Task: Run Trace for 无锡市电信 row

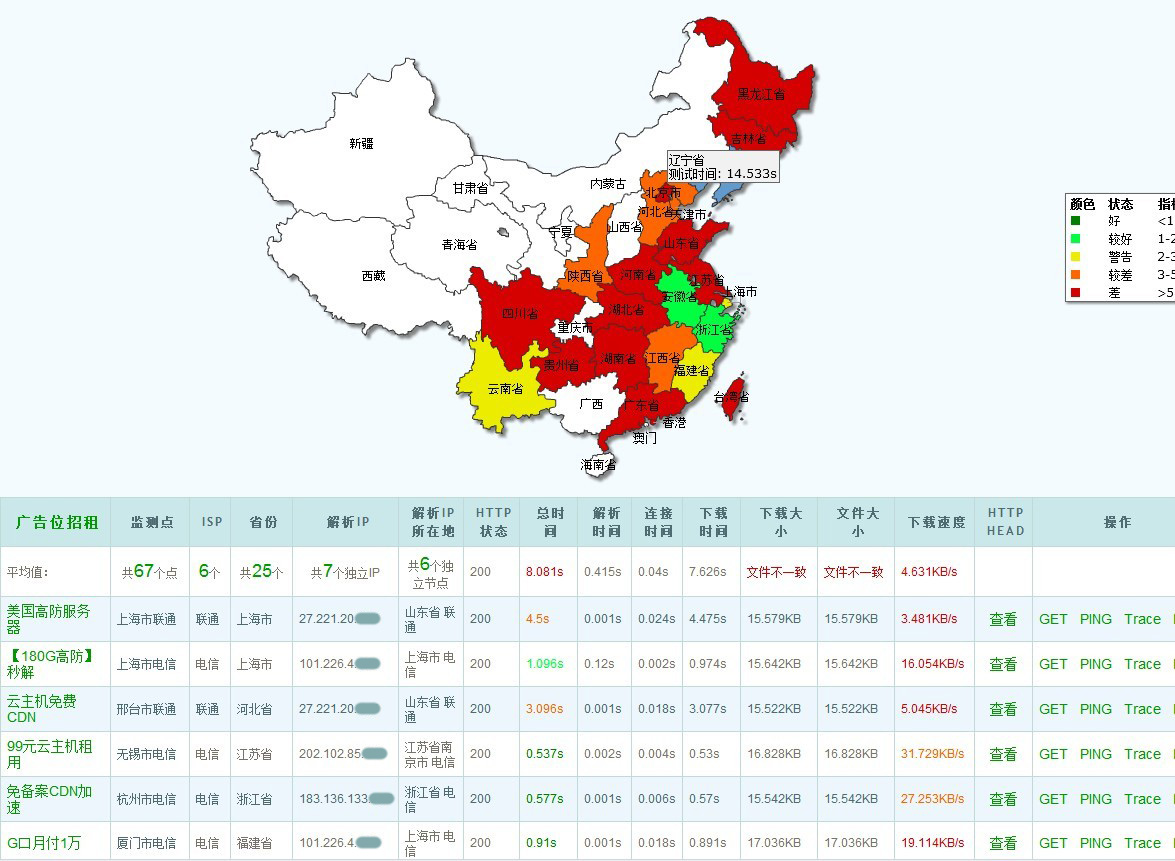Action: coord(1142,754)
